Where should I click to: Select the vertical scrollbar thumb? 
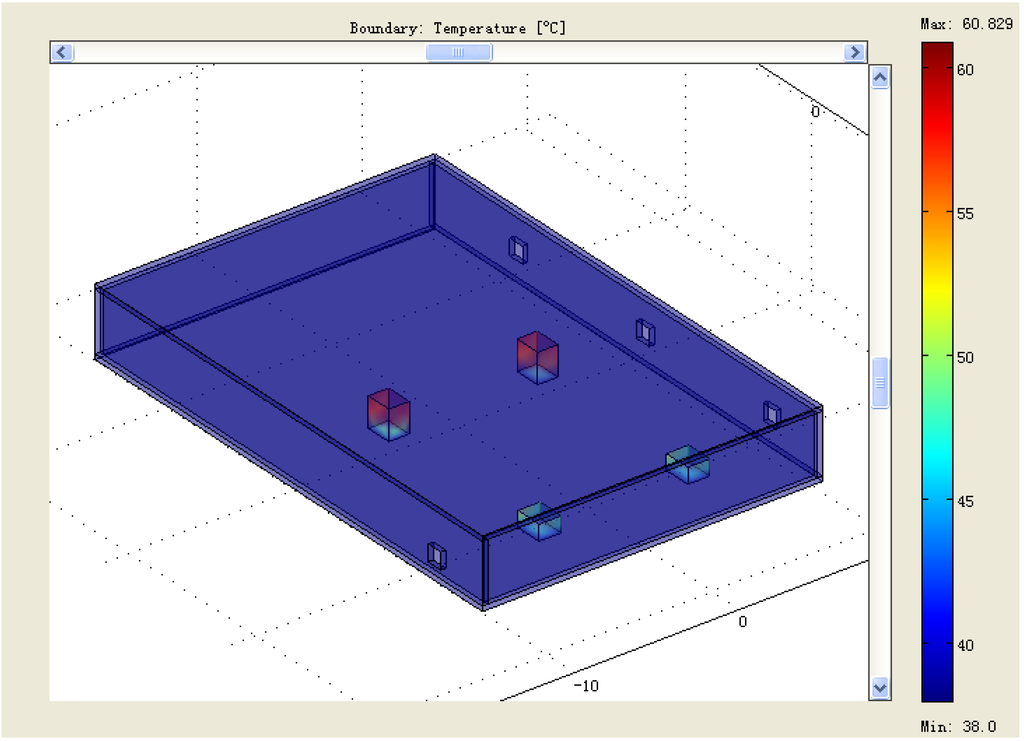click(880, 383)
